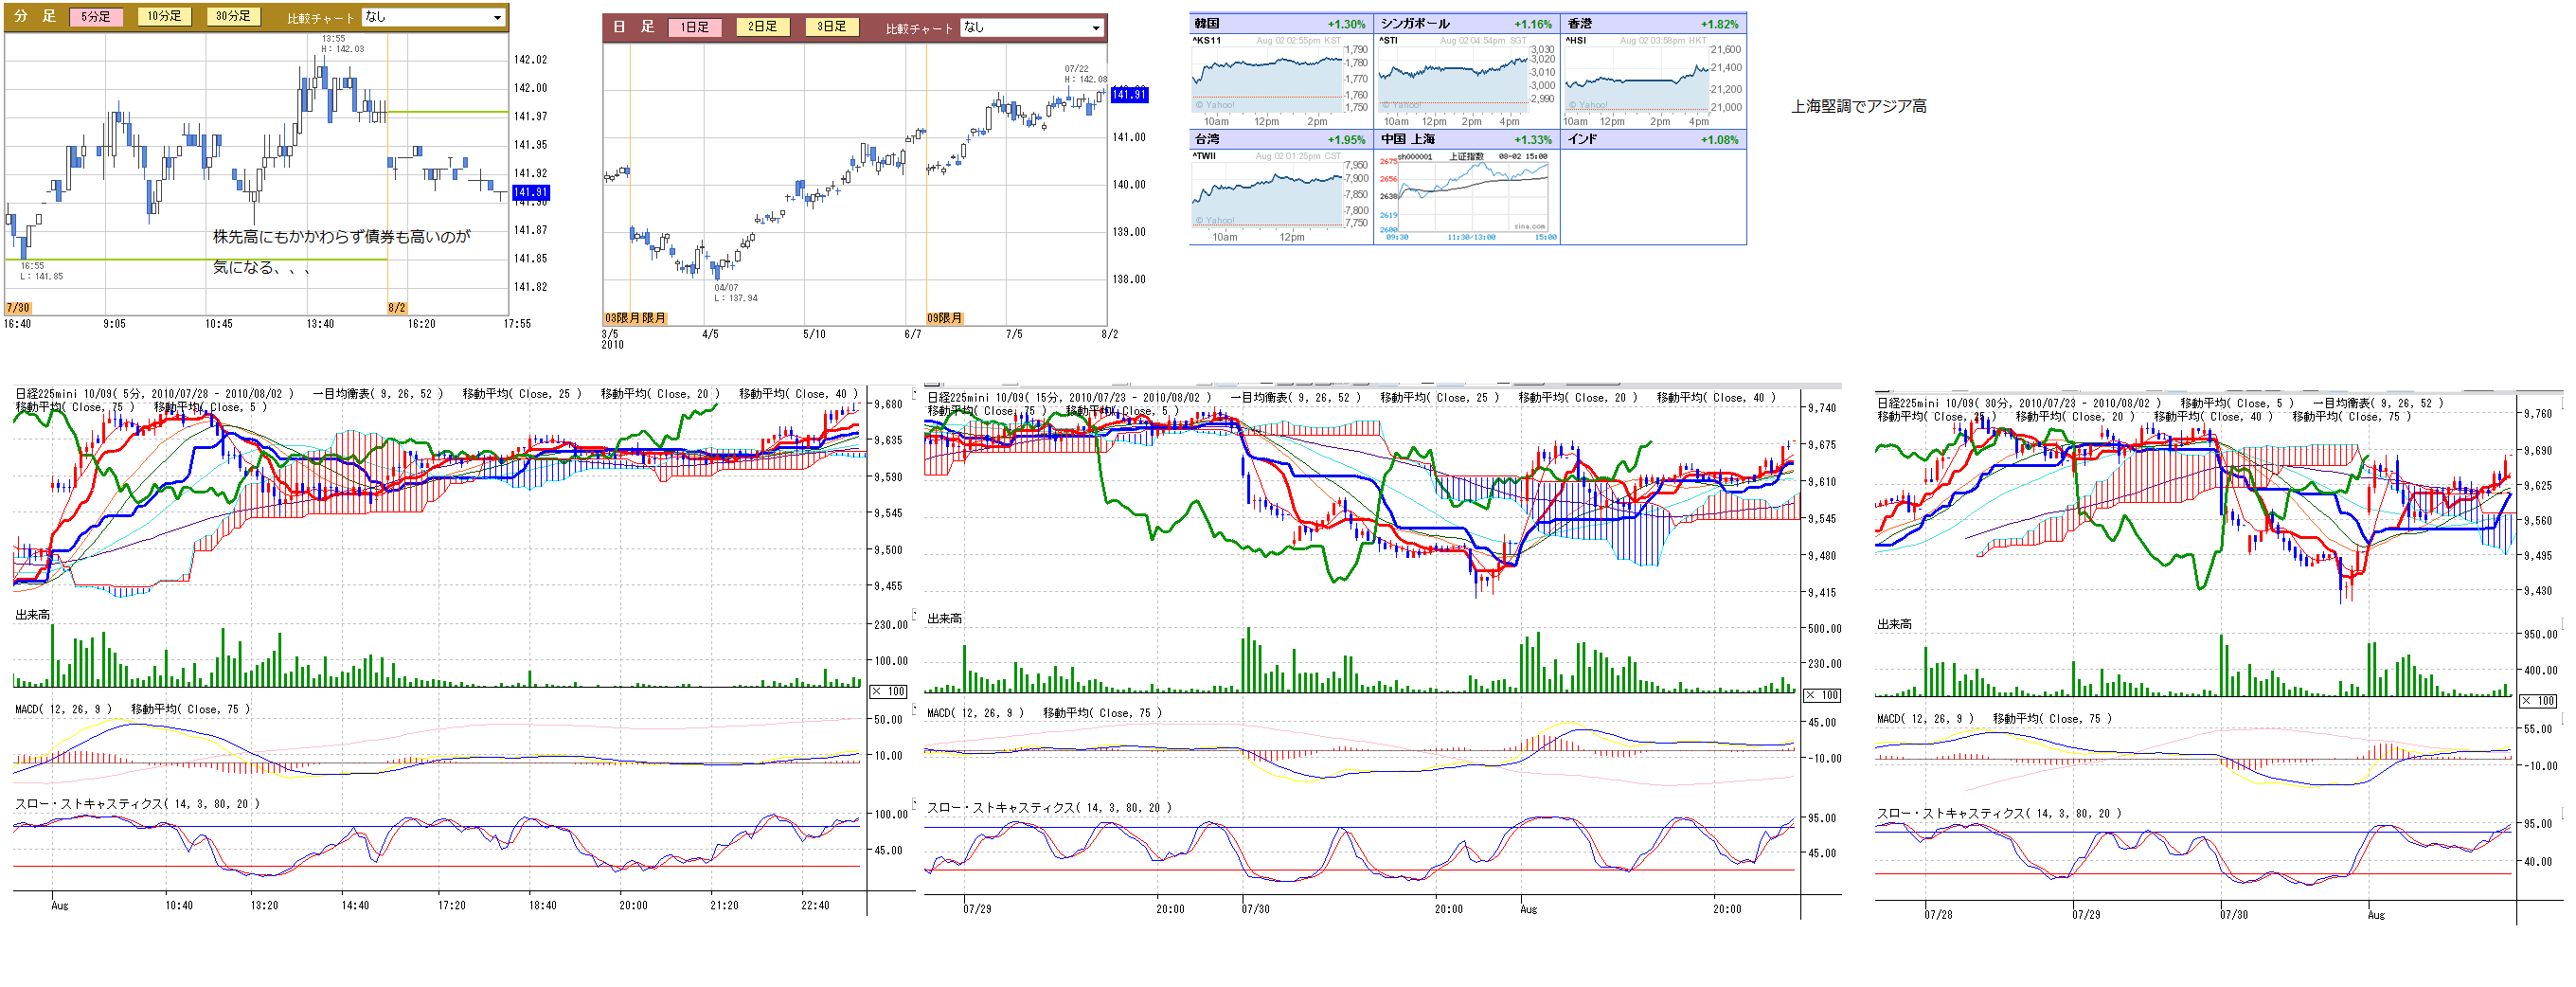Switch to the 30分足 interval
Viewport: 2576px width, 987px height.
click(x=233, y=17)
